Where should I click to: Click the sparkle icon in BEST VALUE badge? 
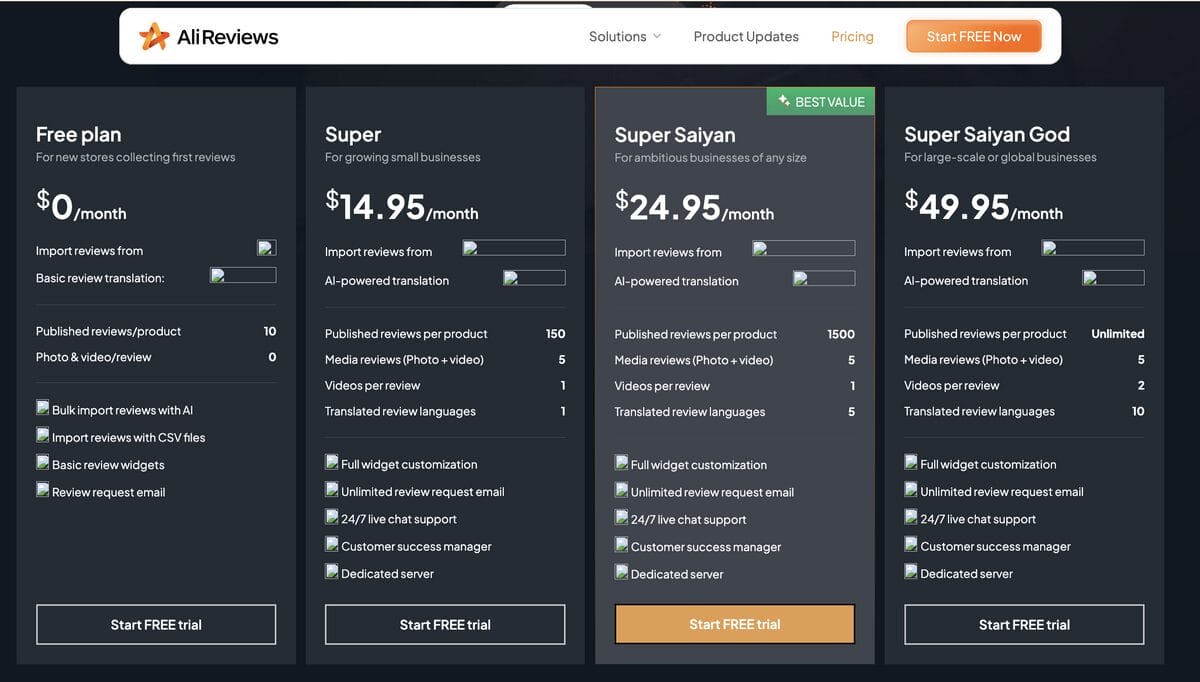[x=782, y=101]
